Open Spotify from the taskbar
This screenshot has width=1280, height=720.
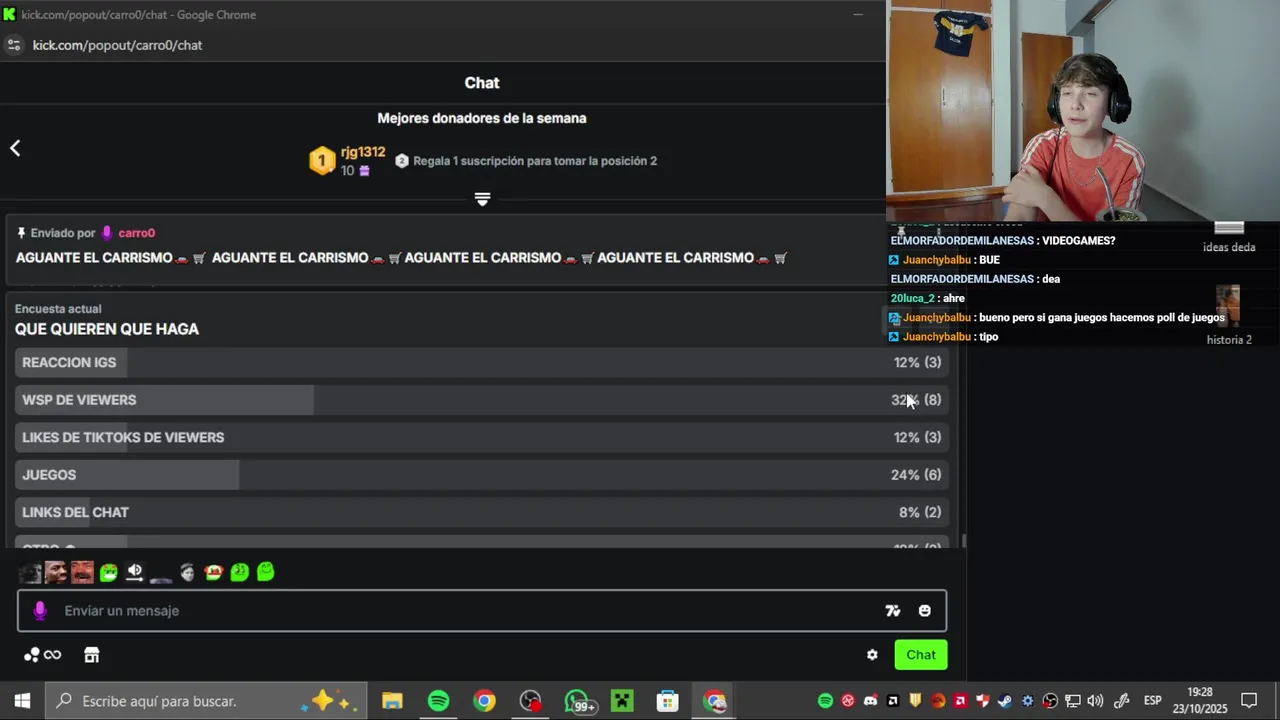pyautogui.click(x=438, y=701)
